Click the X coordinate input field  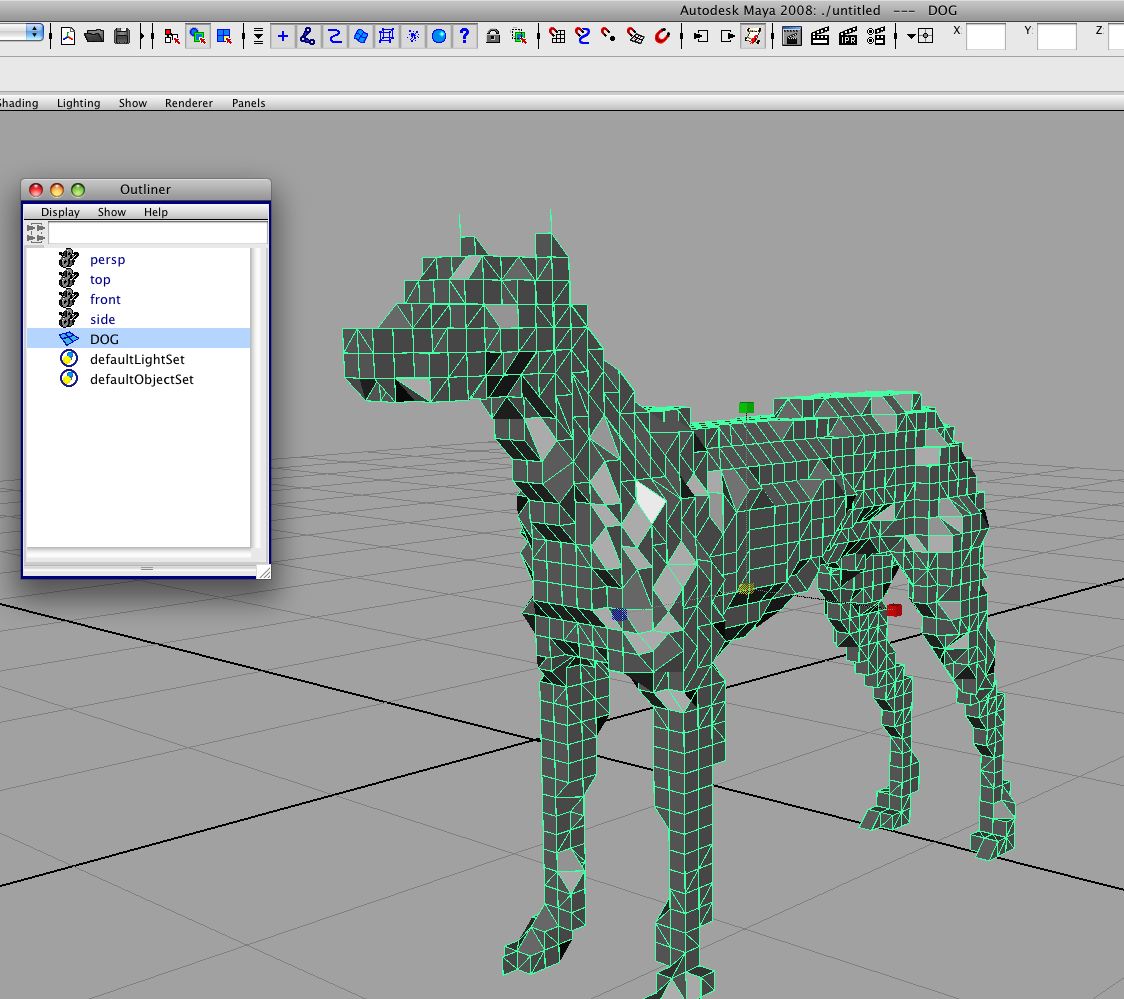986,36
